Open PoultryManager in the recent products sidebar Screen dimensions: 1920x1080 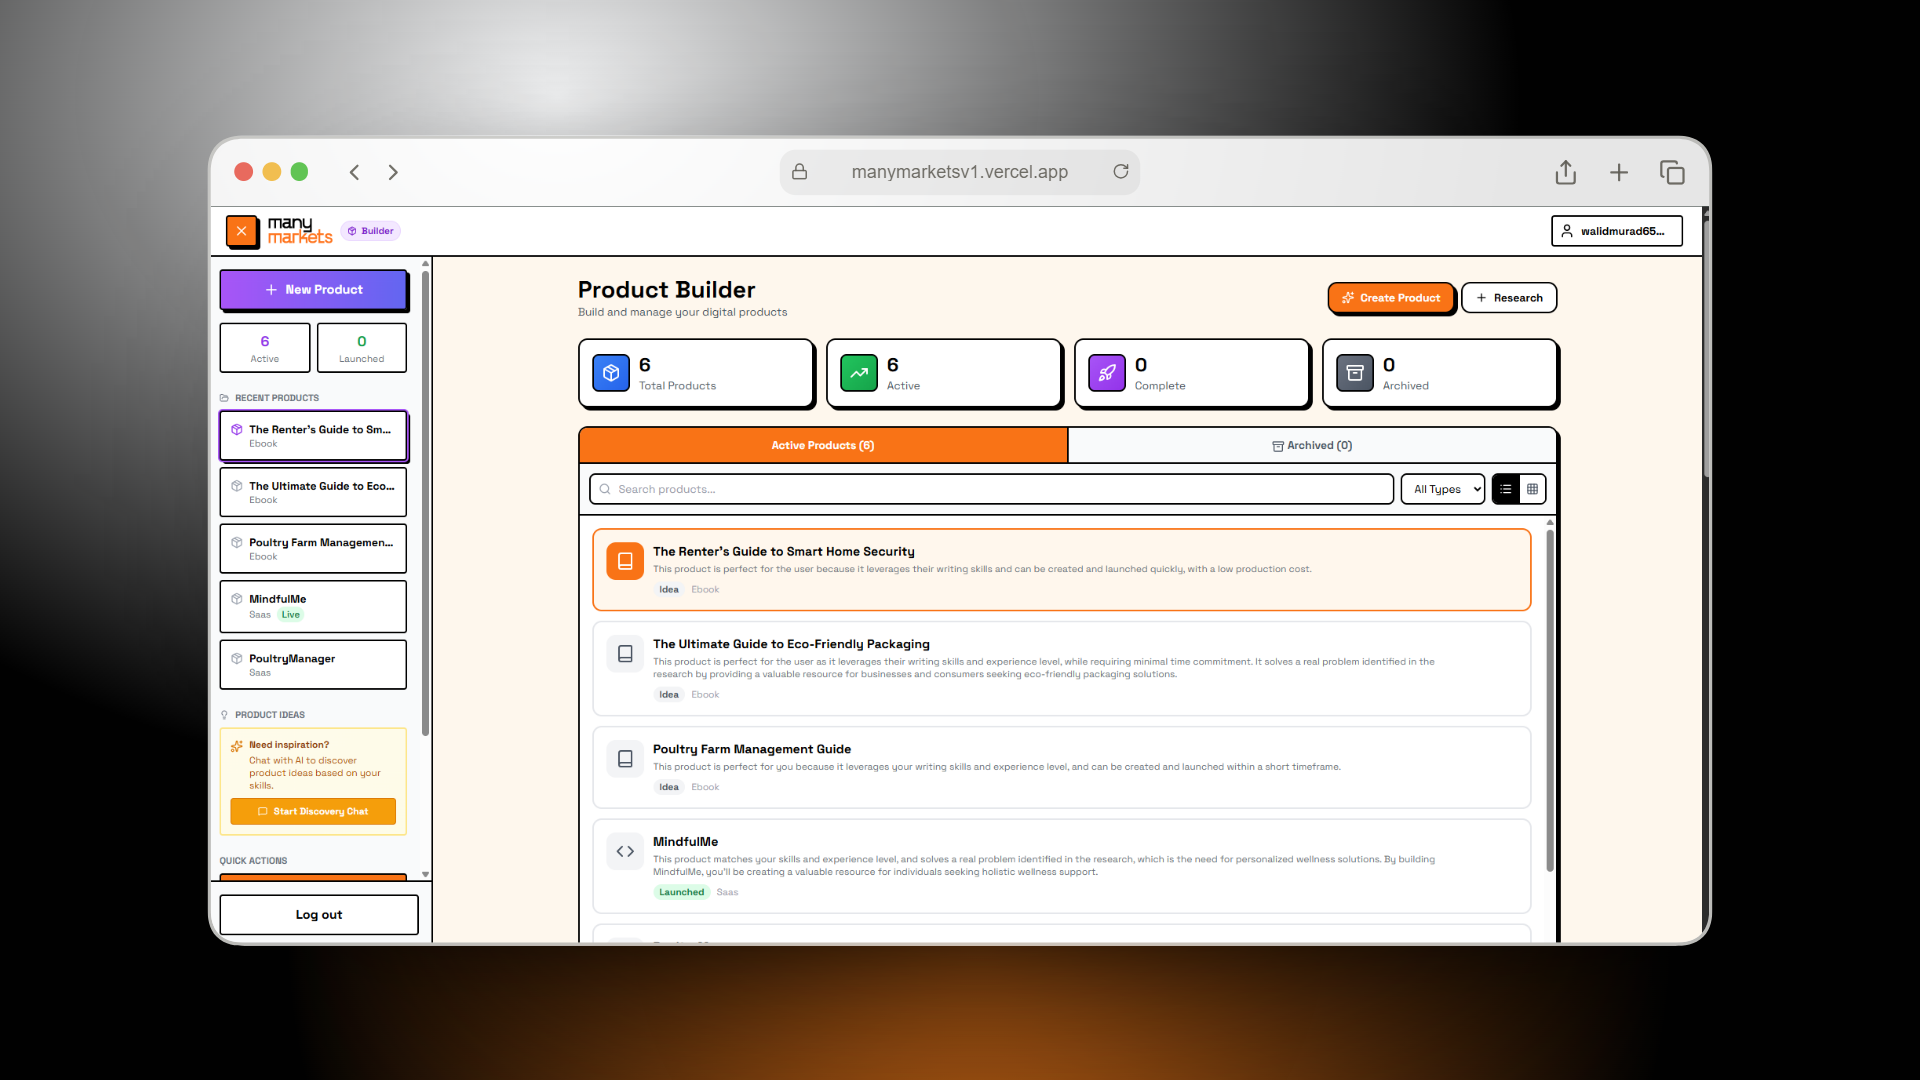click(313, 664)
